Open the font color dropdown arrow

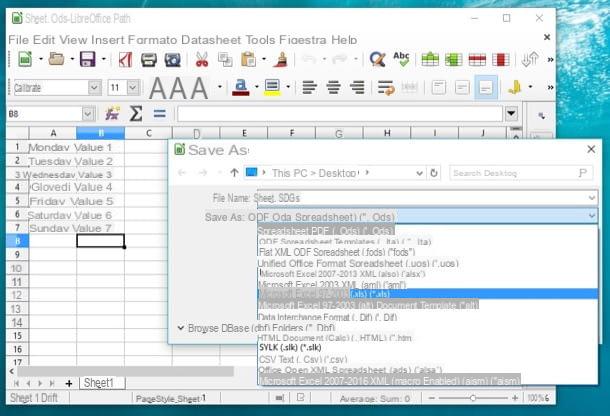click(256, 87)
